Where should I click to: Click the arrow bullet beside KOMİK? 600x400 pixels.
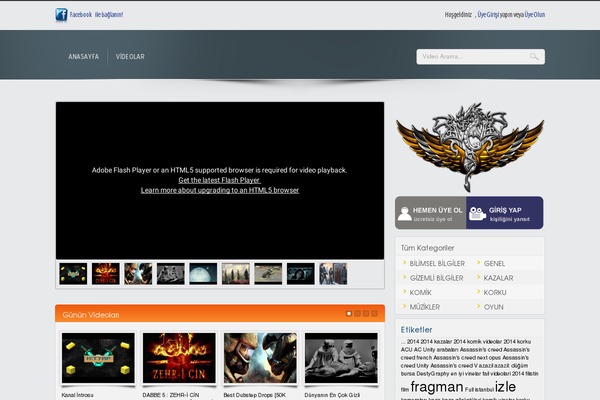(404, 292)
